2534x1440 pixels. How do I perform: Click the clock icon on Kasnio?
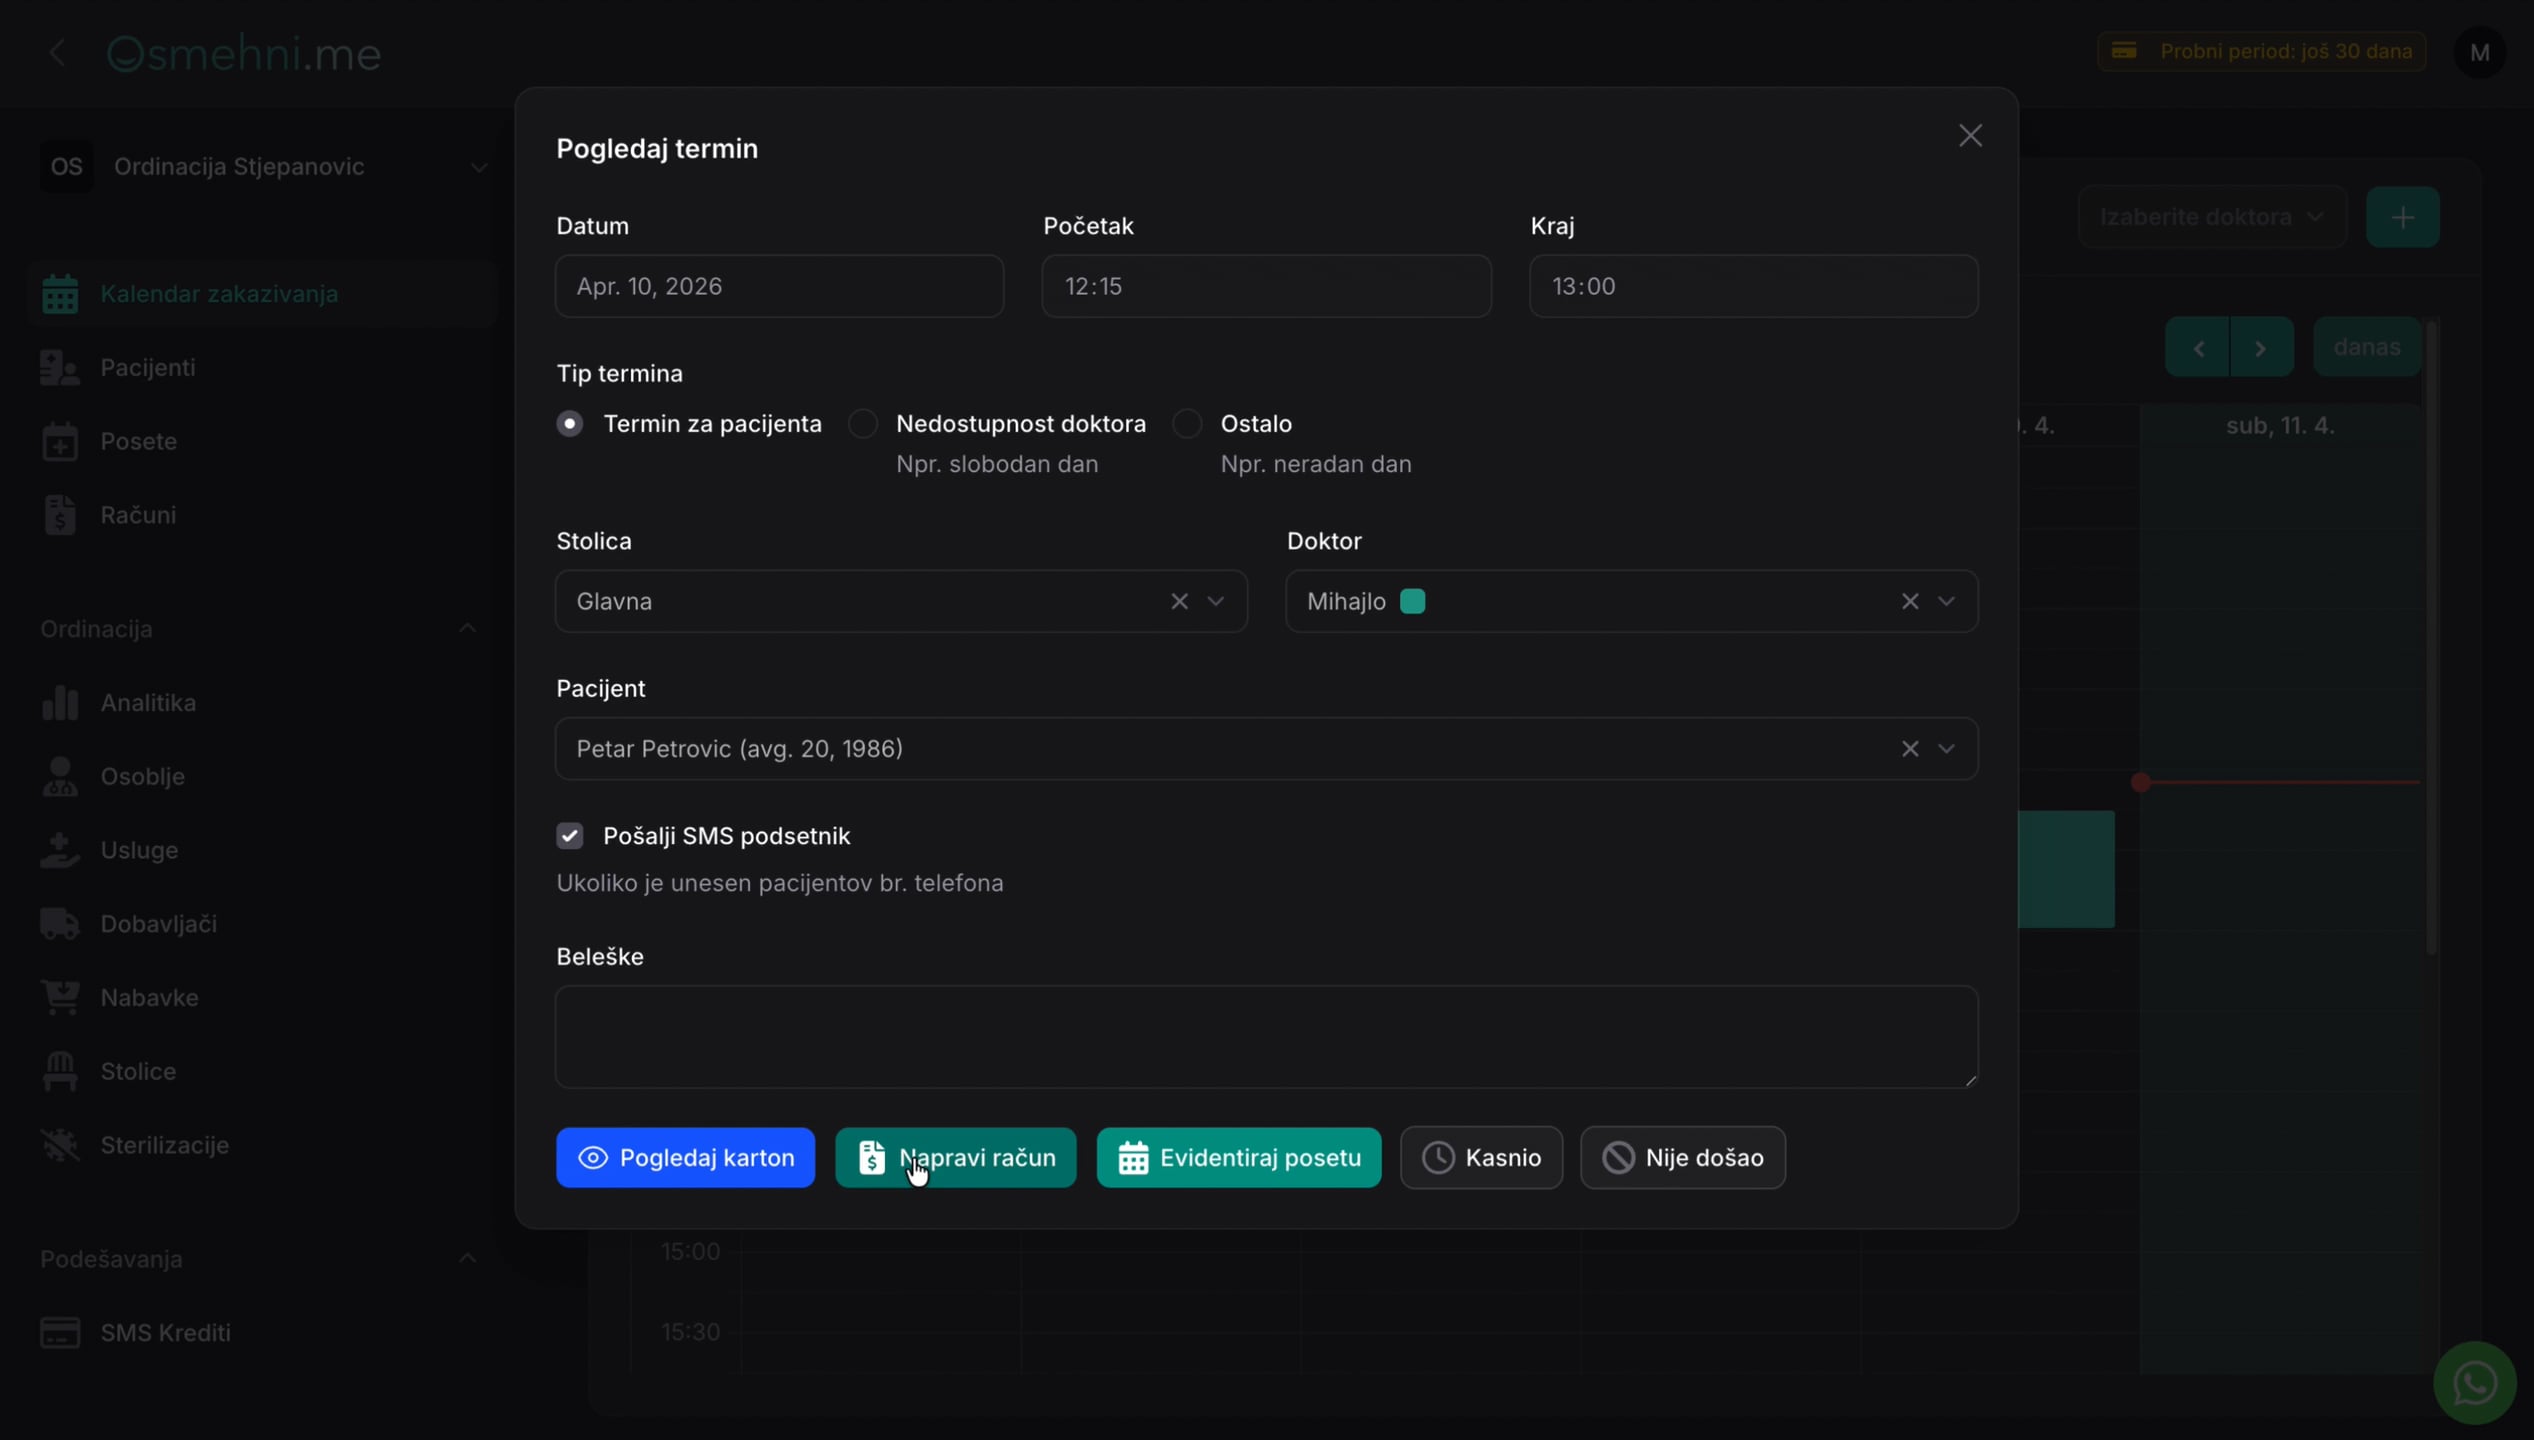[x=1438, y=1157]
